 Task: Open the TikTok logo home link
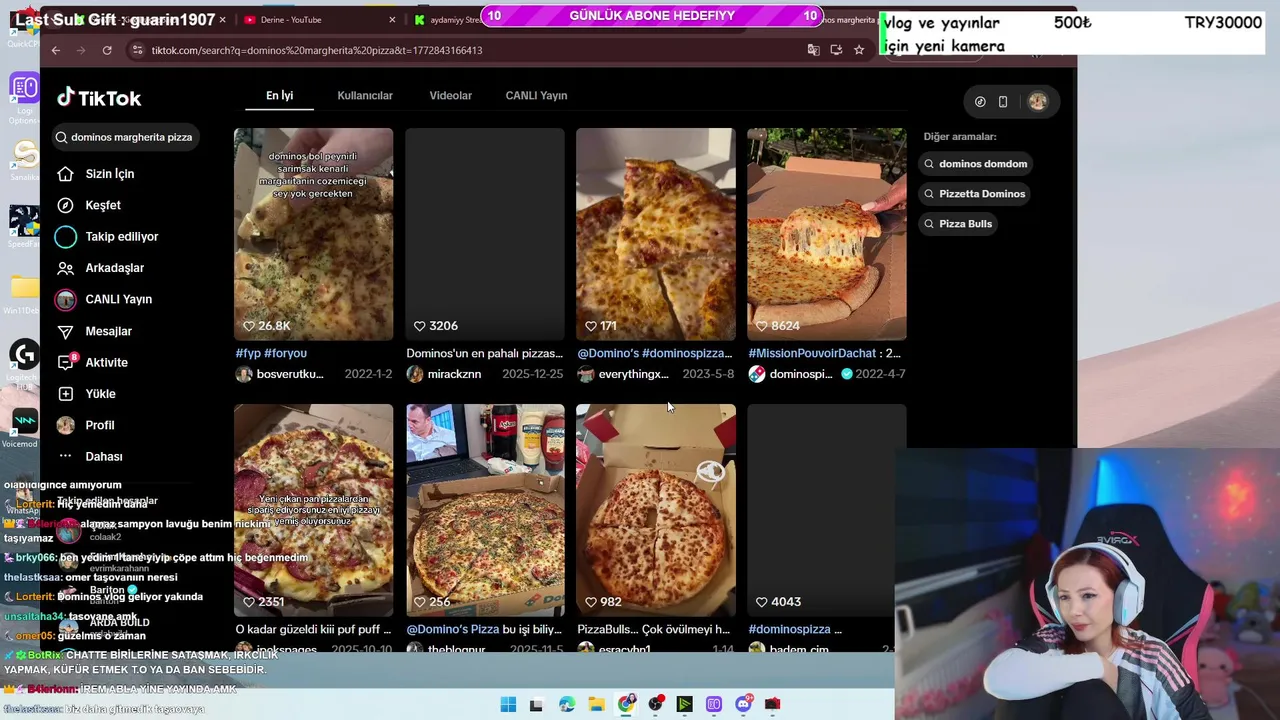click(x=99, y=97)
